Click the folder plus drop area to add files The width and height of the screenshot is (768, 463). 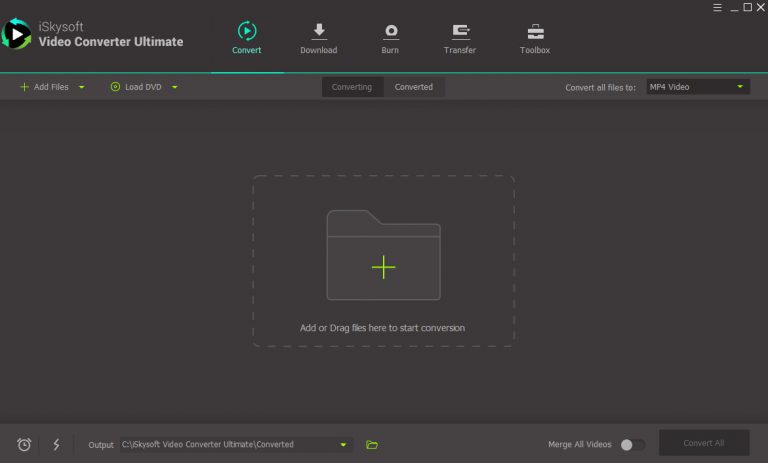(384, 255)
